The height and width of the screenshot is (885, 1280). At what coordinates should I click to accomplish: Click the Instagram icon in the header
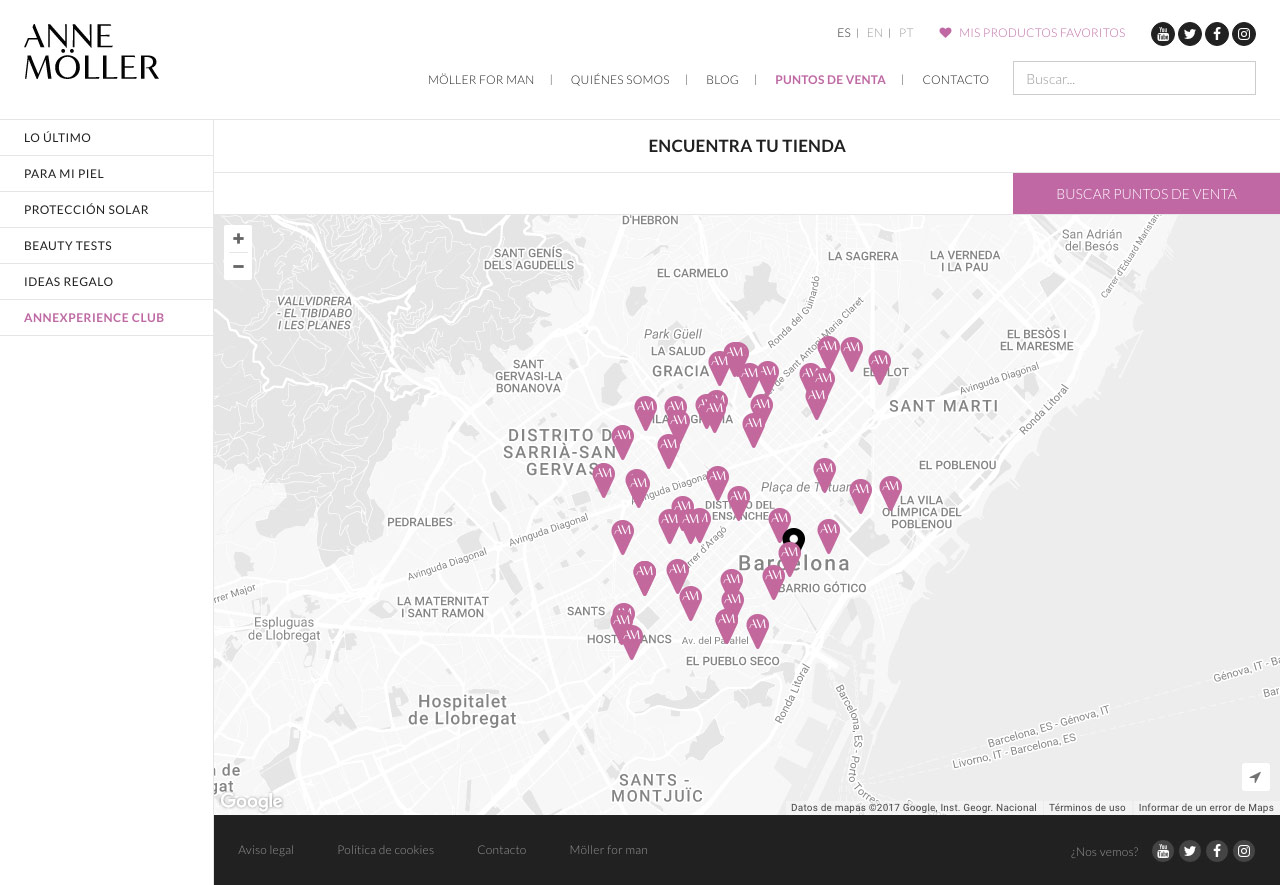(x=1244, y=34)
